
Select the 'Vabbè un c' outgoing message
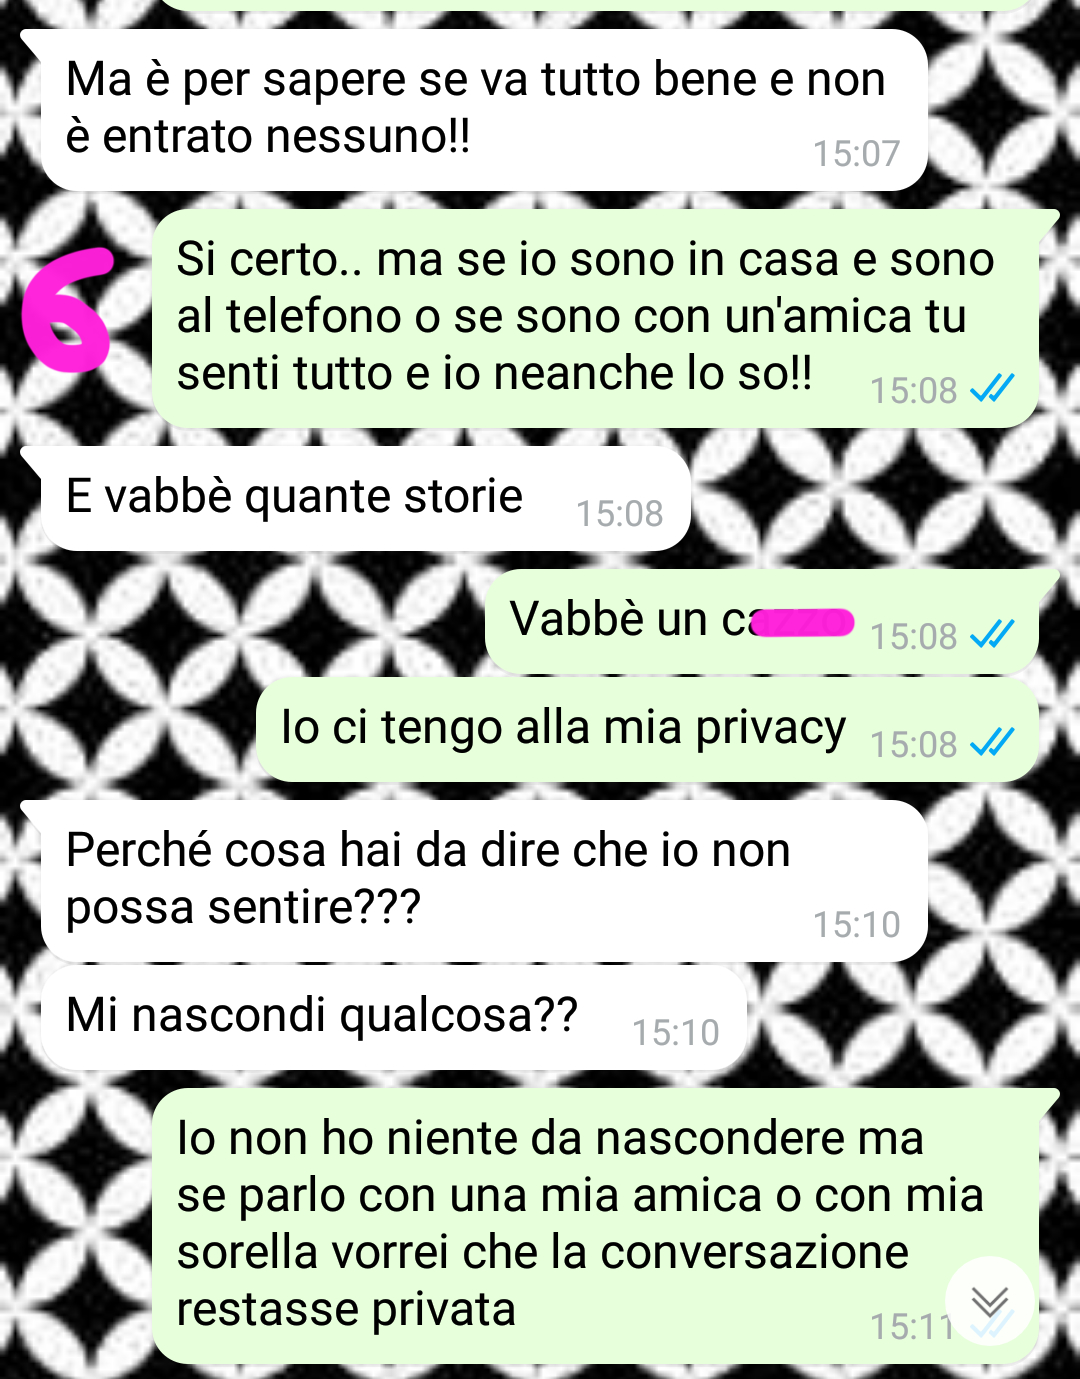(761, 622)
